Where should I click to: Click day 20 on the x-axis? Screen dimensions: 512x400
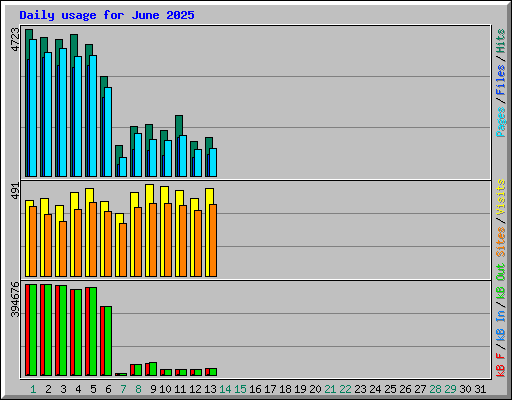tap(315, 389)
